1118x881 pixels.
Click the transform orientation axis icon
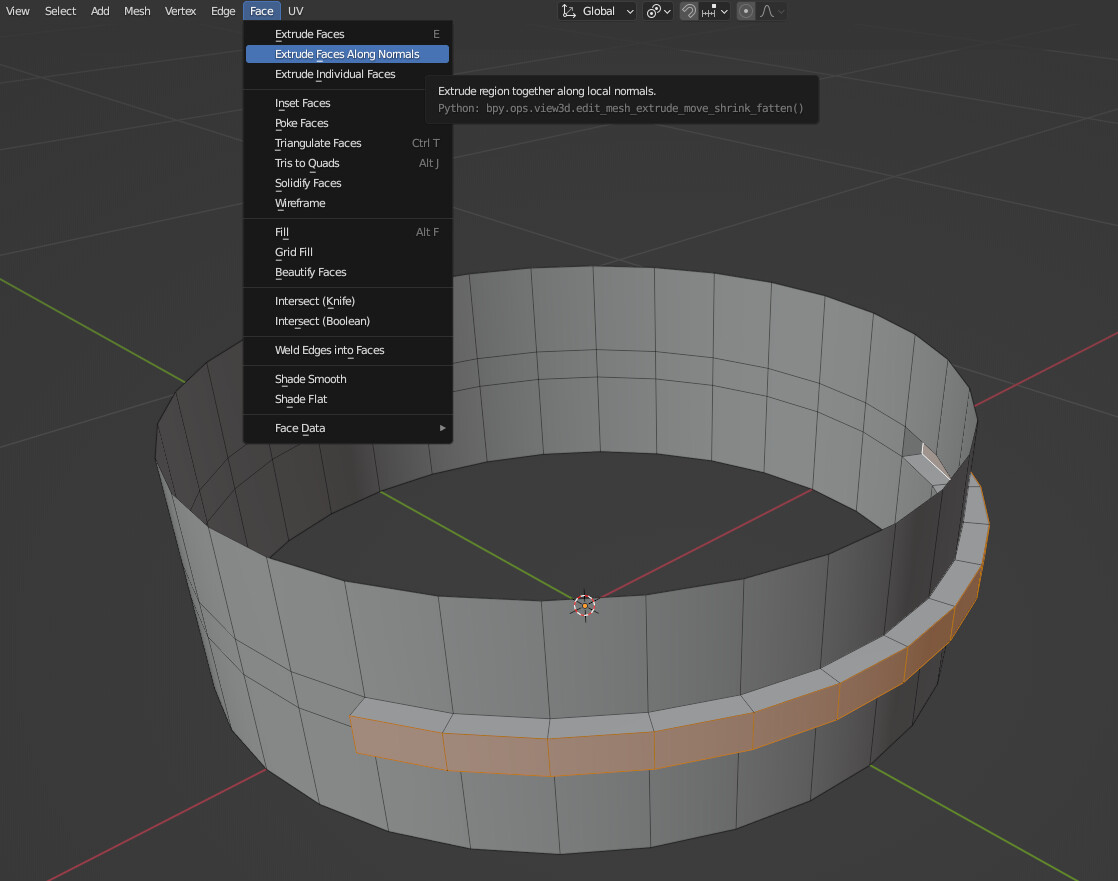[569, 11]
